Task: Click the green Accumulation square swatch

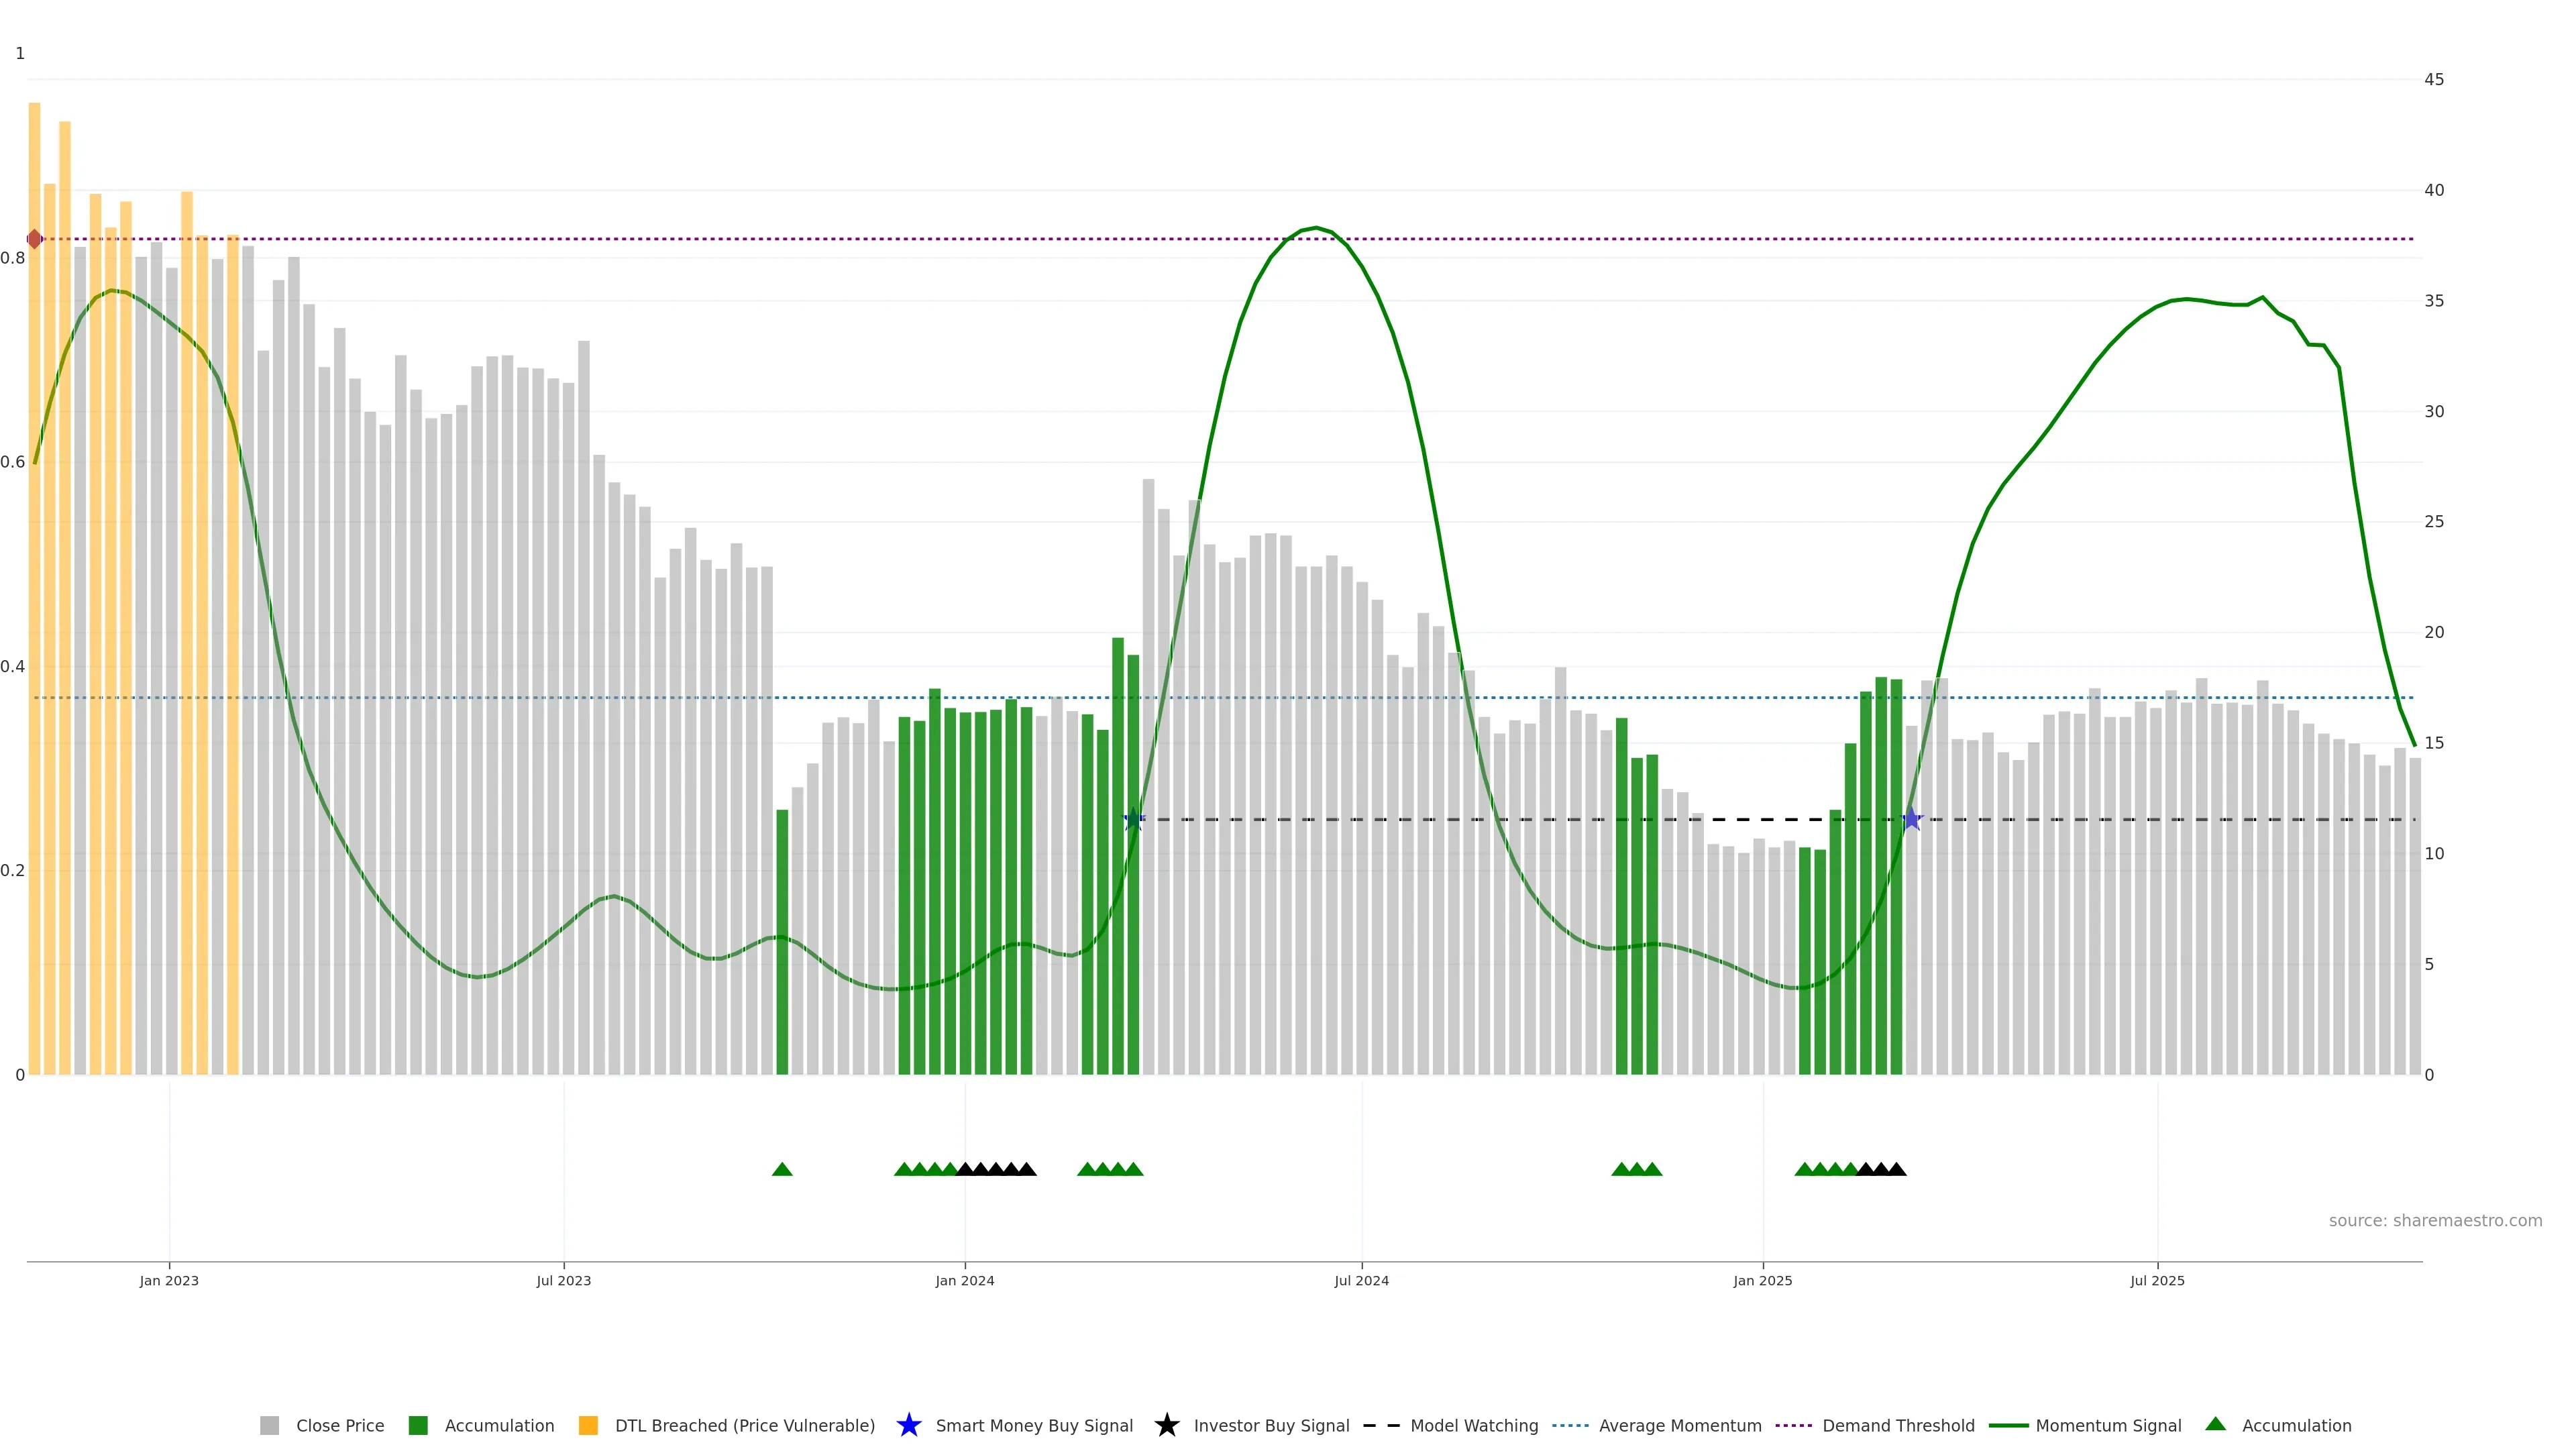Action: pos(418,1425)
